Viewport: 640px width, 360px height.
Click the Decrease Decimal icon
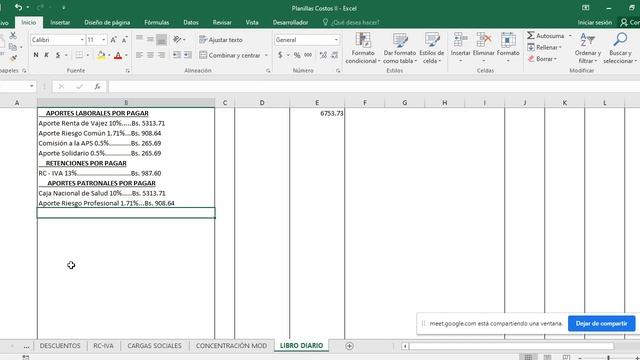(334, 55)
